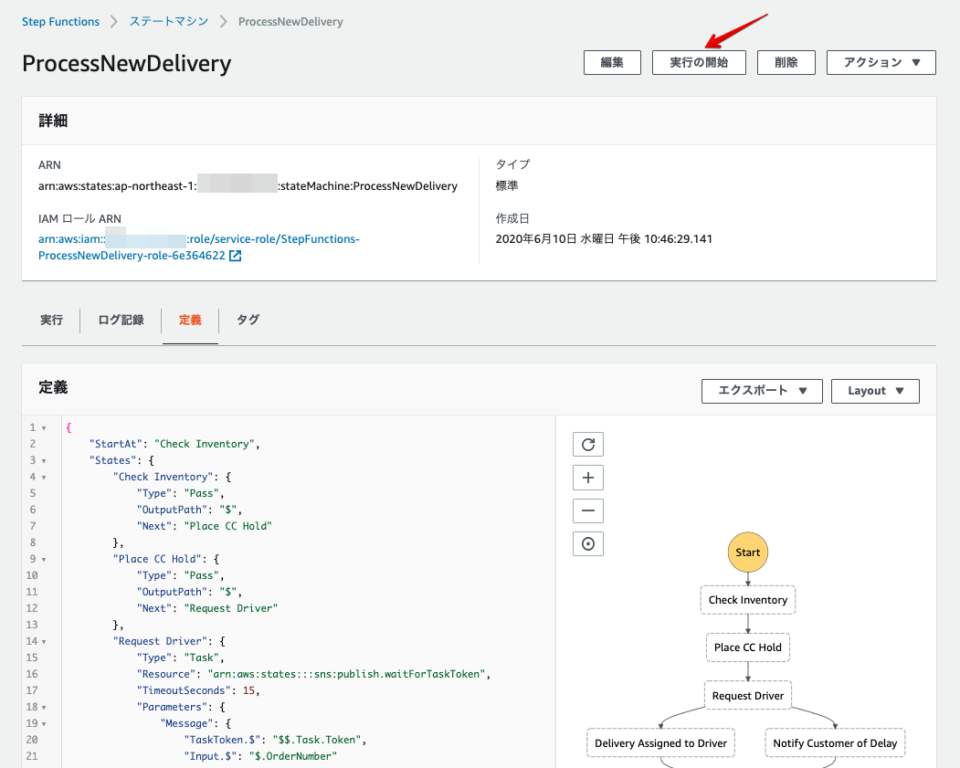Switch to the 実行 tab
This screenshot has height=768, width=960.
click(x=51, y=320)
